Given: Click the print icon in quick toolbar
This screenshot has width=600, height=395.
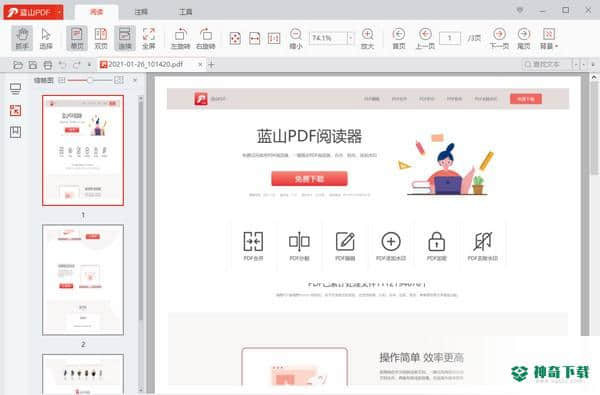Looking at the screenshot, I should click(x=47, y=65).
